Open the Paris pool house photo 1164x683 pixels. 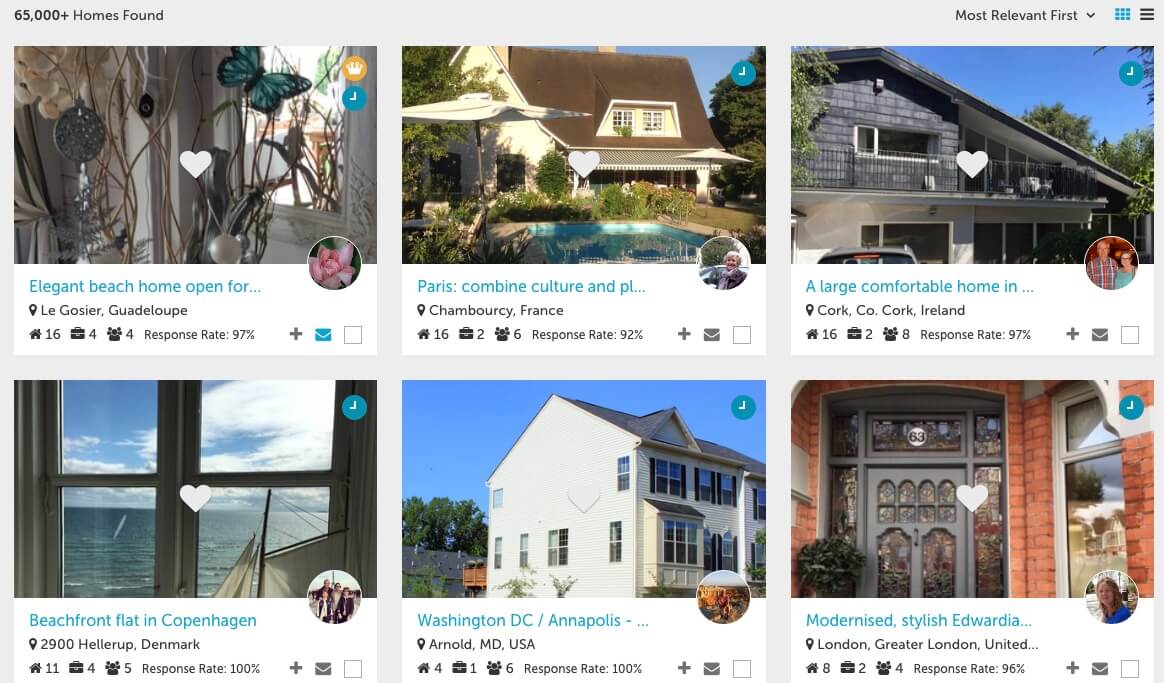tap(583, 155)
